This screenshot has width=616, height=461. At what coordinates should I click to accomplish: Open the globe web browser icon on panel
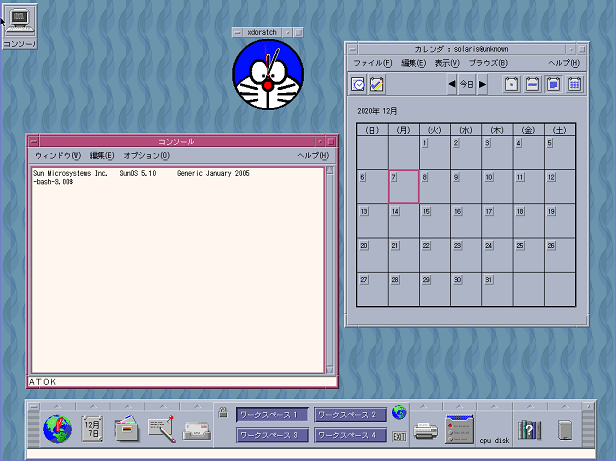pyautogui.click(x=57, y=429)
